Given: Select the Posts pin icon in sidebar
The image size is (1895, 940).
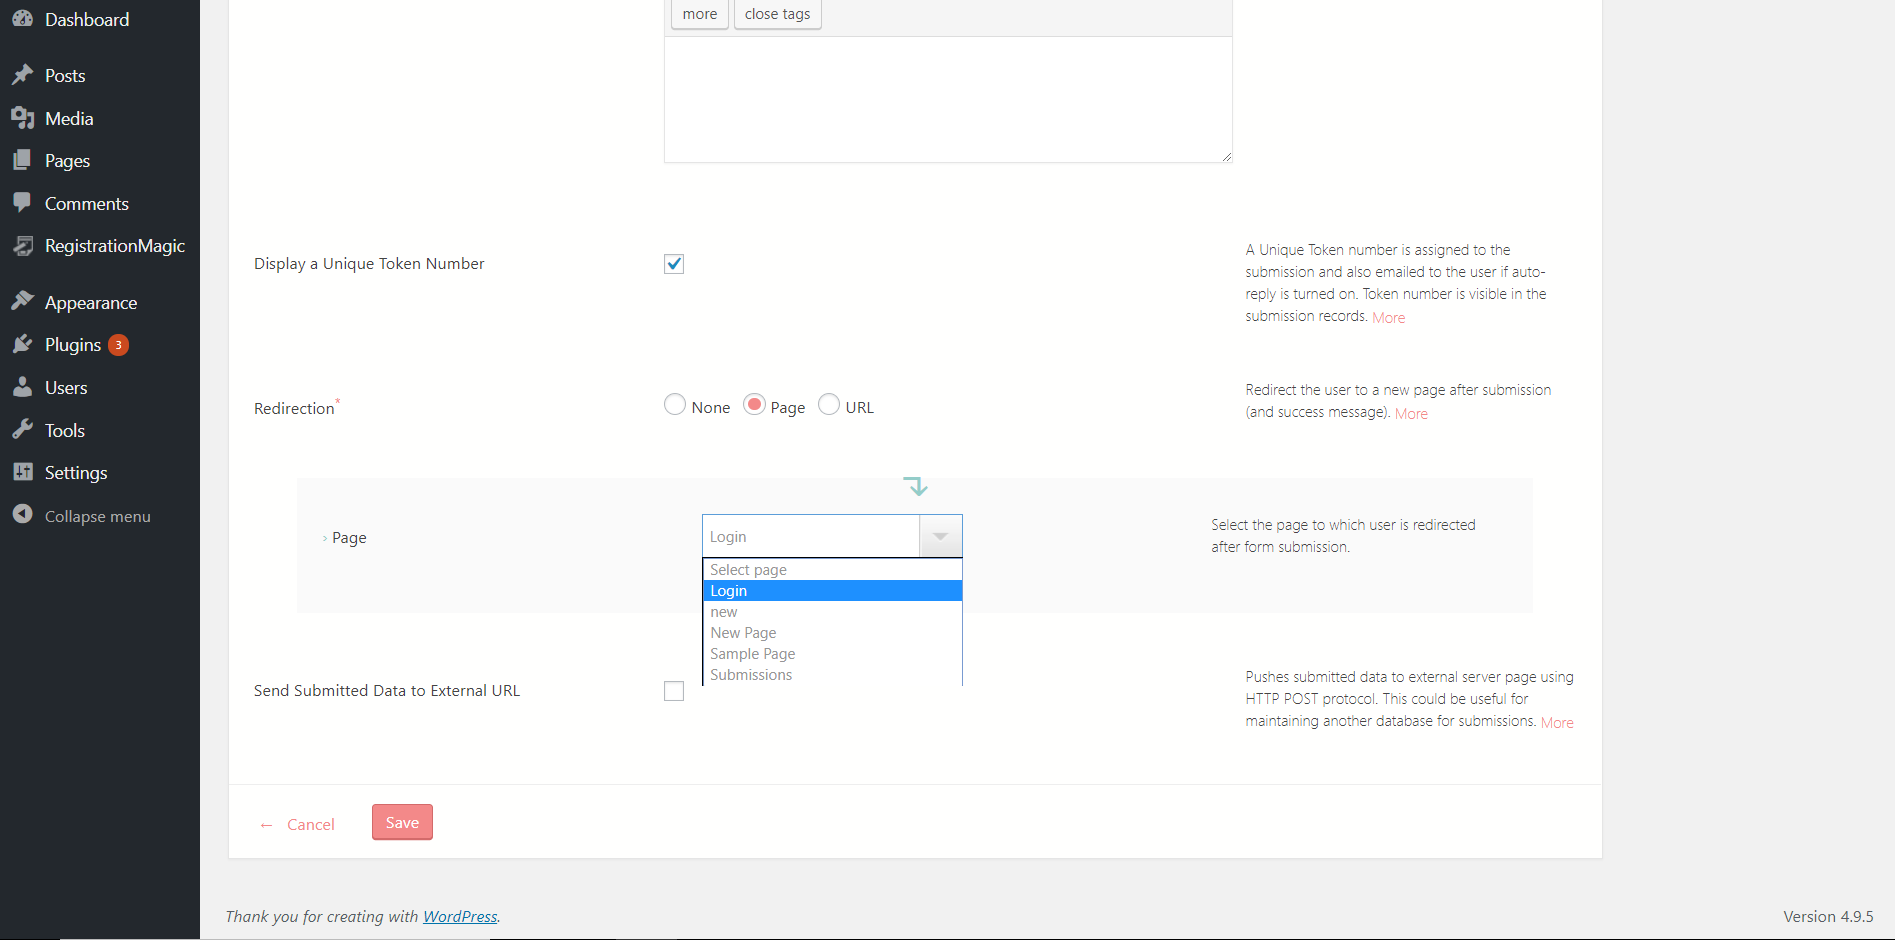Looking at the screenshot, I should [24, 75].
